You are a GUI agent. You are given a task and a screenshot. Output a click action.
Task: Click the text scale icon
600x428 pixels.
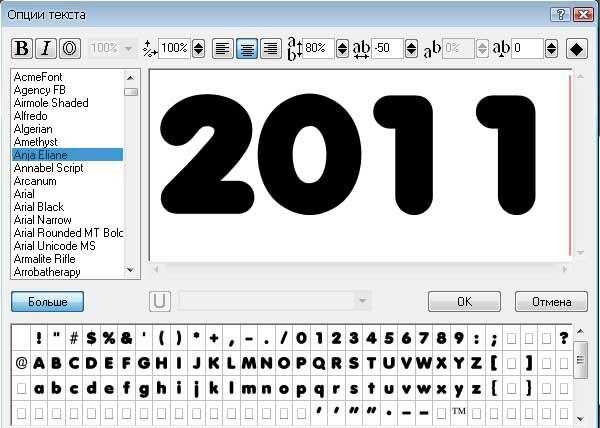click(150, 49)
